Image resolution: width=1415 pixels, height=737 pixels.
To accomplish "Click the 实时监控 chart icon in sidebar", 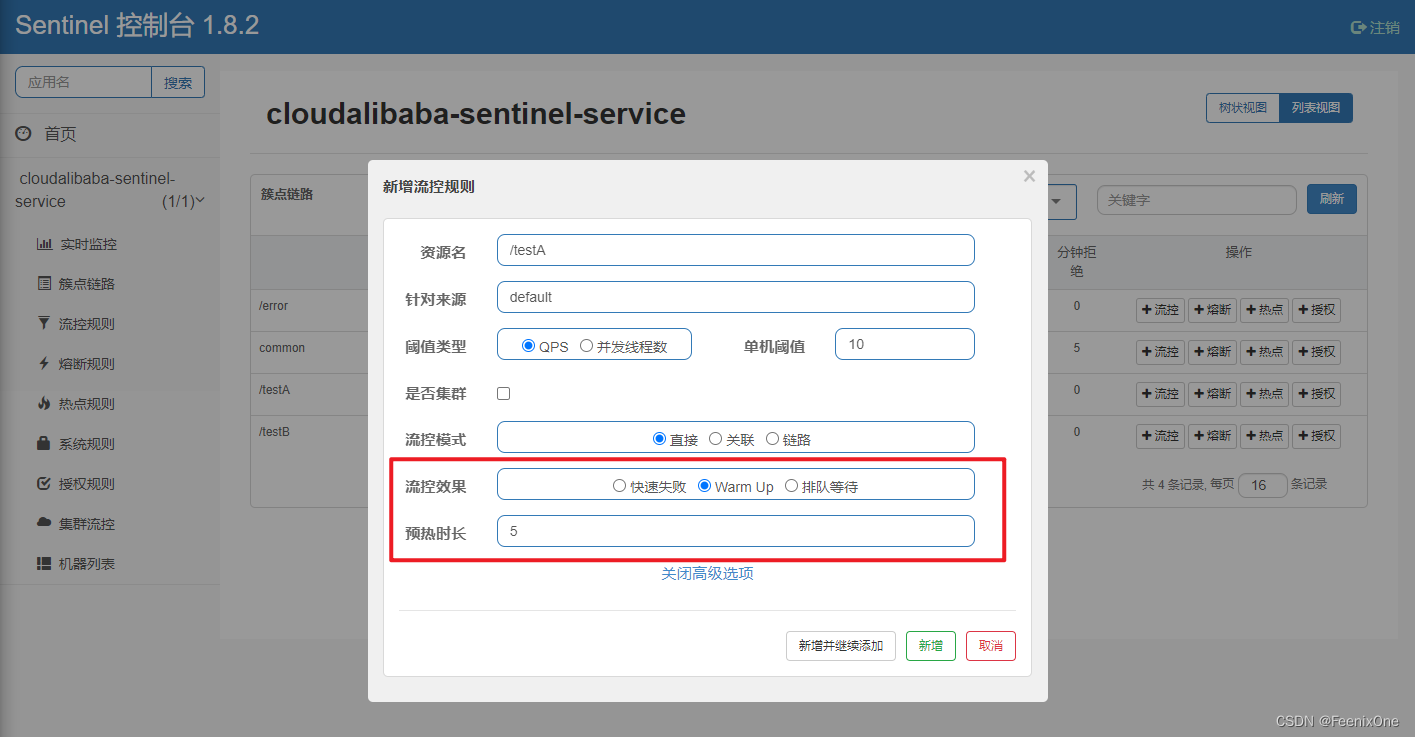I will (x=44, y=244).
